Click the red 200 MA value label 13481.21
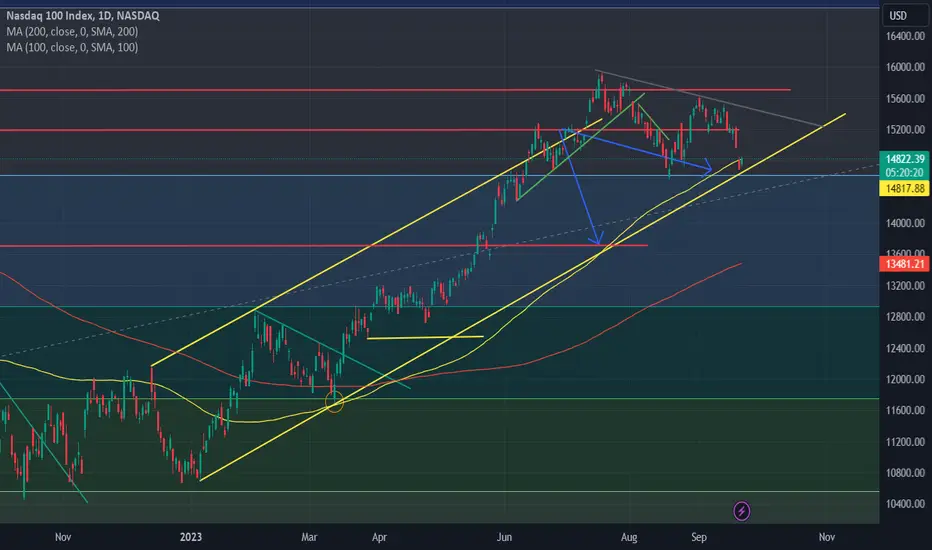Image resolution: width=932 pixels, height=550 pixels. point(905,264)
